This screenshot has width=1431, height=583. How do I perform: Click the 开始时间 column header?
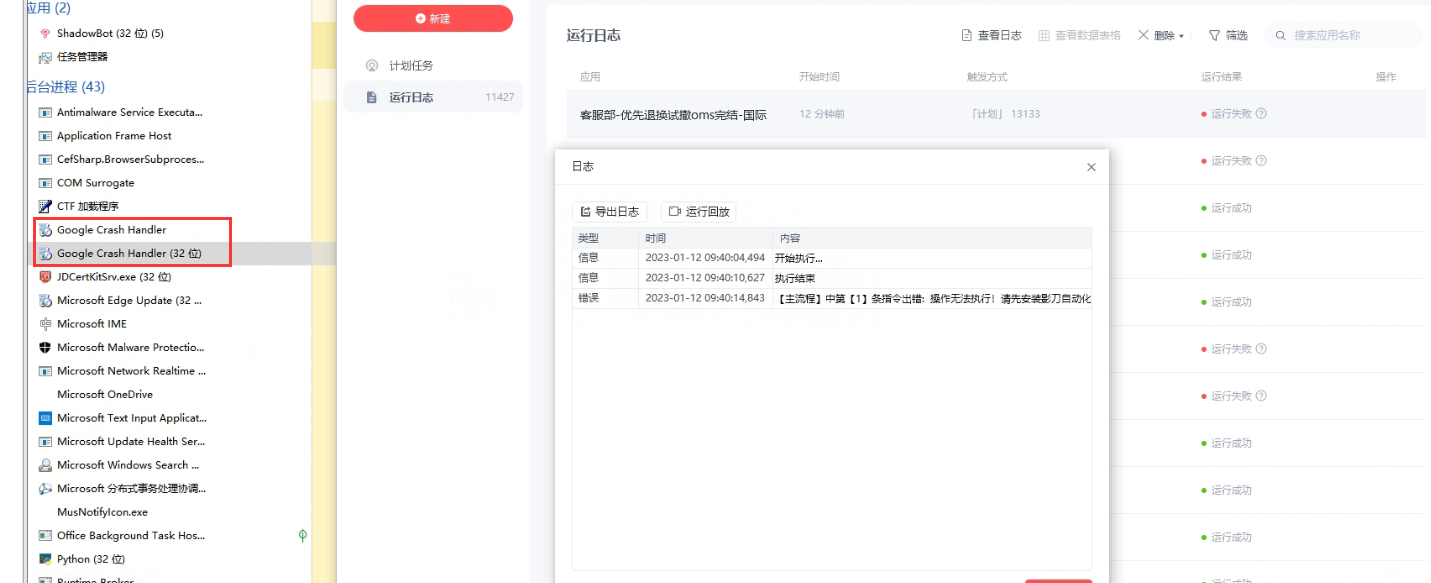pyautogui.click(x=819, y=77)
